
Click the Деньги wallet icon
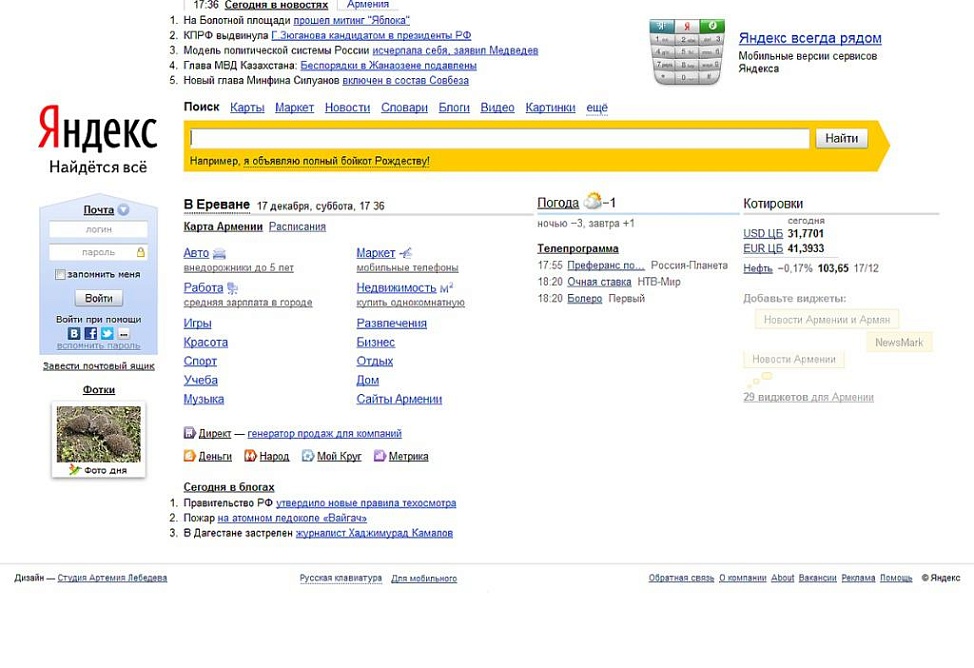190,456
